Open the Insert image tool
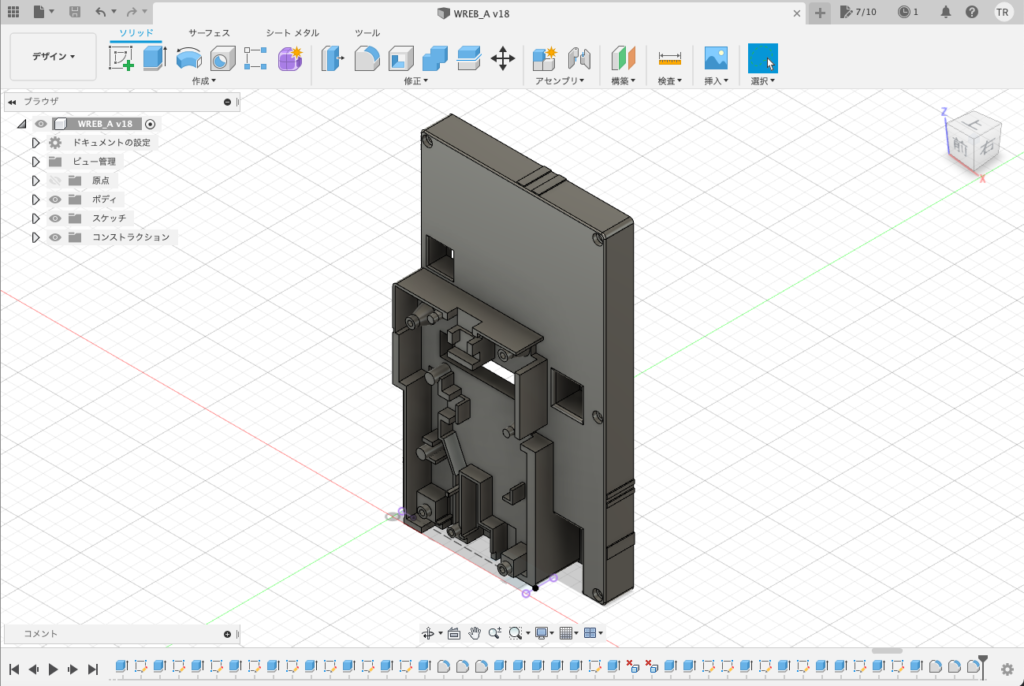Screen dimensions: 1024x686 coord(715,58)
